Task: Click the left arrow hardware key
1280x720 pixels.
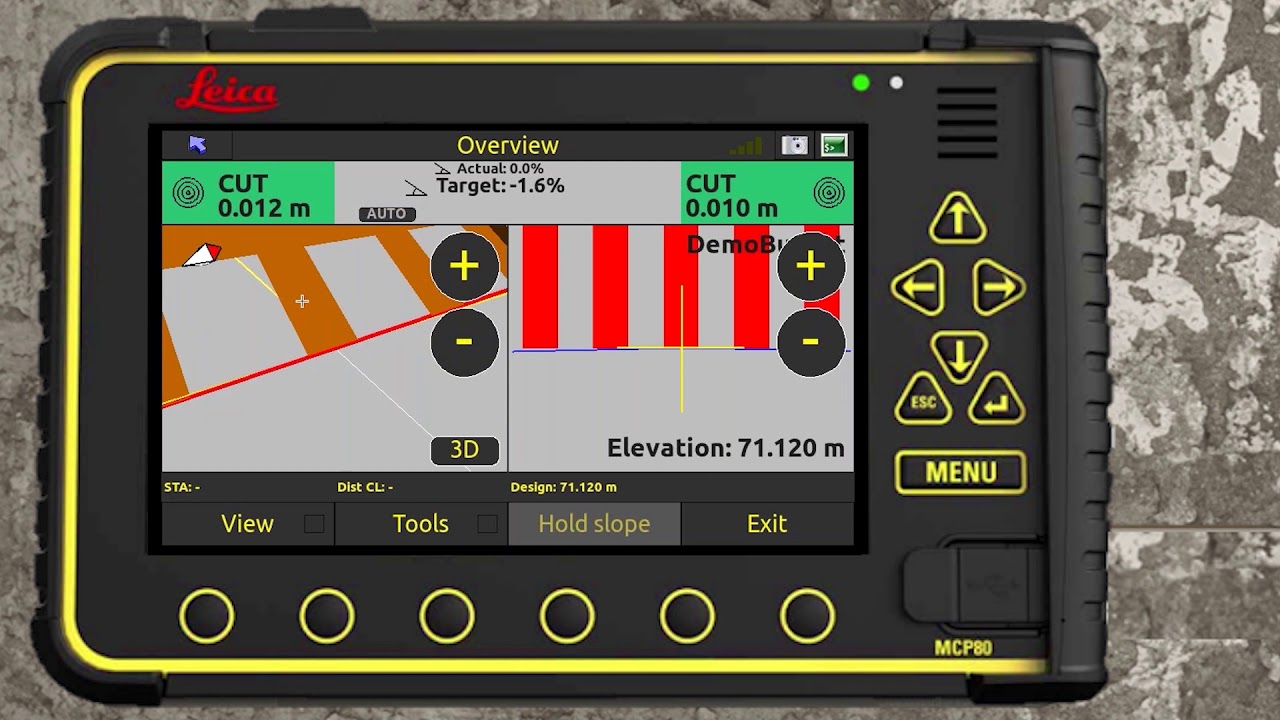Action: 918,288
